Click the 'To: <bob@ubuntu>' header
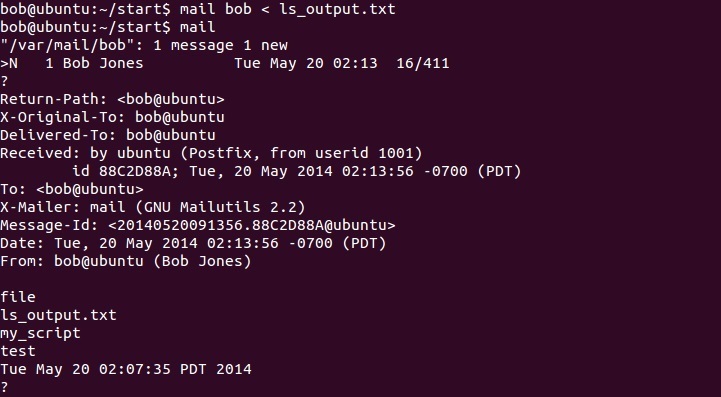 click(x=72, y=189)
